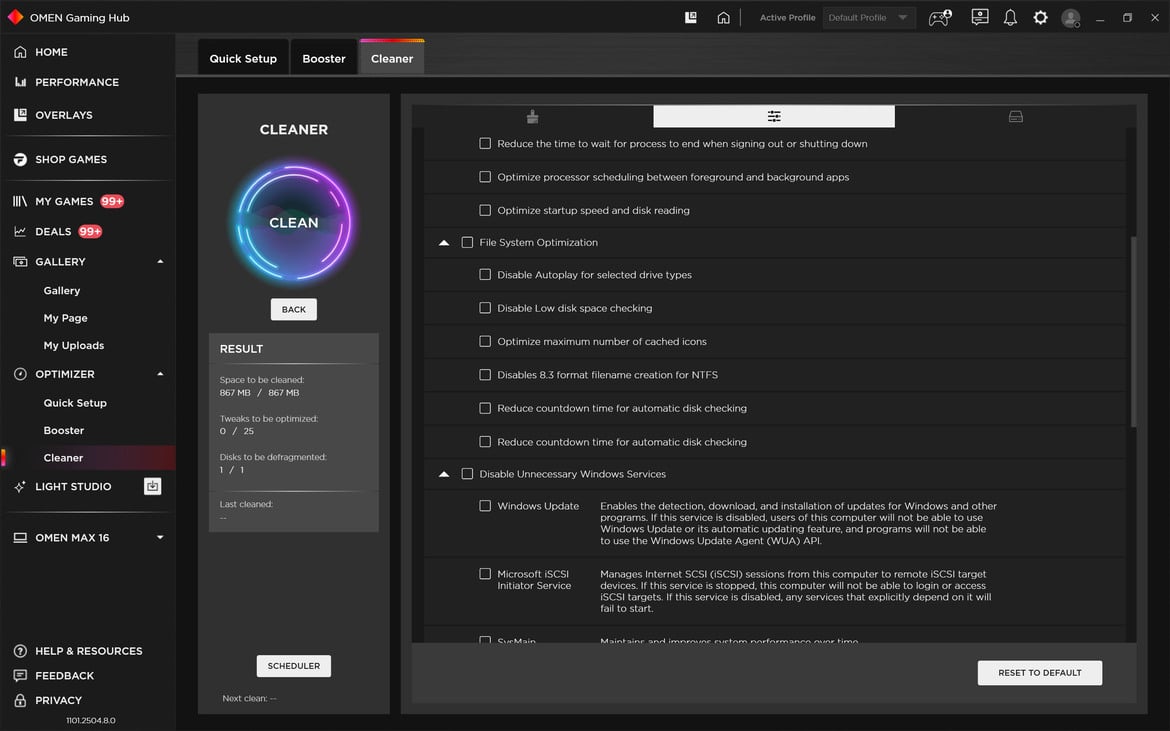Enable 'Disable Autoplay for selected drive types'
This screenshot has width=1170, height=731.
485,274
